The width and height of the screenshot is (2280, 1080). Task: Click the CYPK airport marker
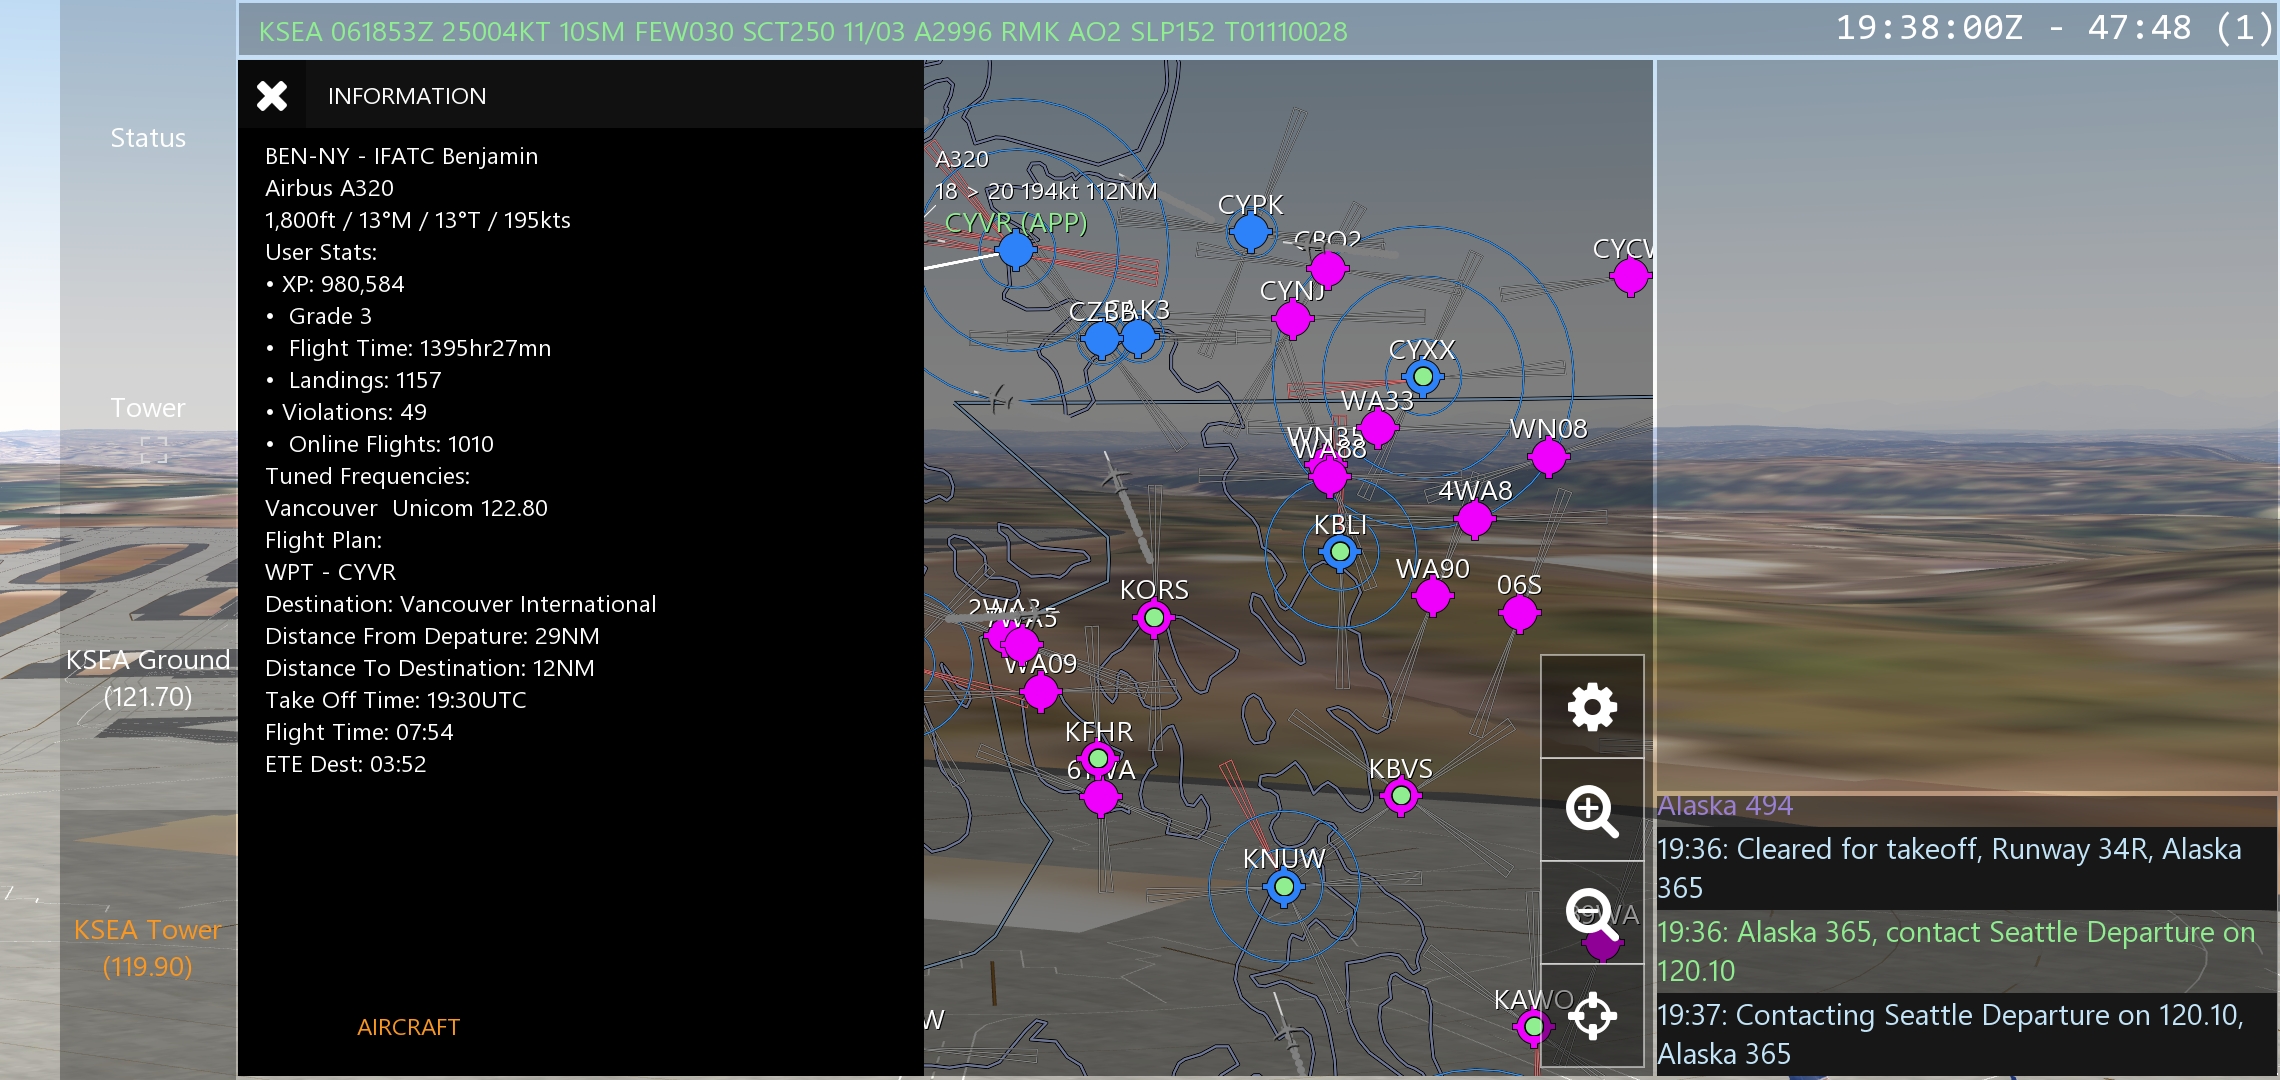coord(1250,232)
